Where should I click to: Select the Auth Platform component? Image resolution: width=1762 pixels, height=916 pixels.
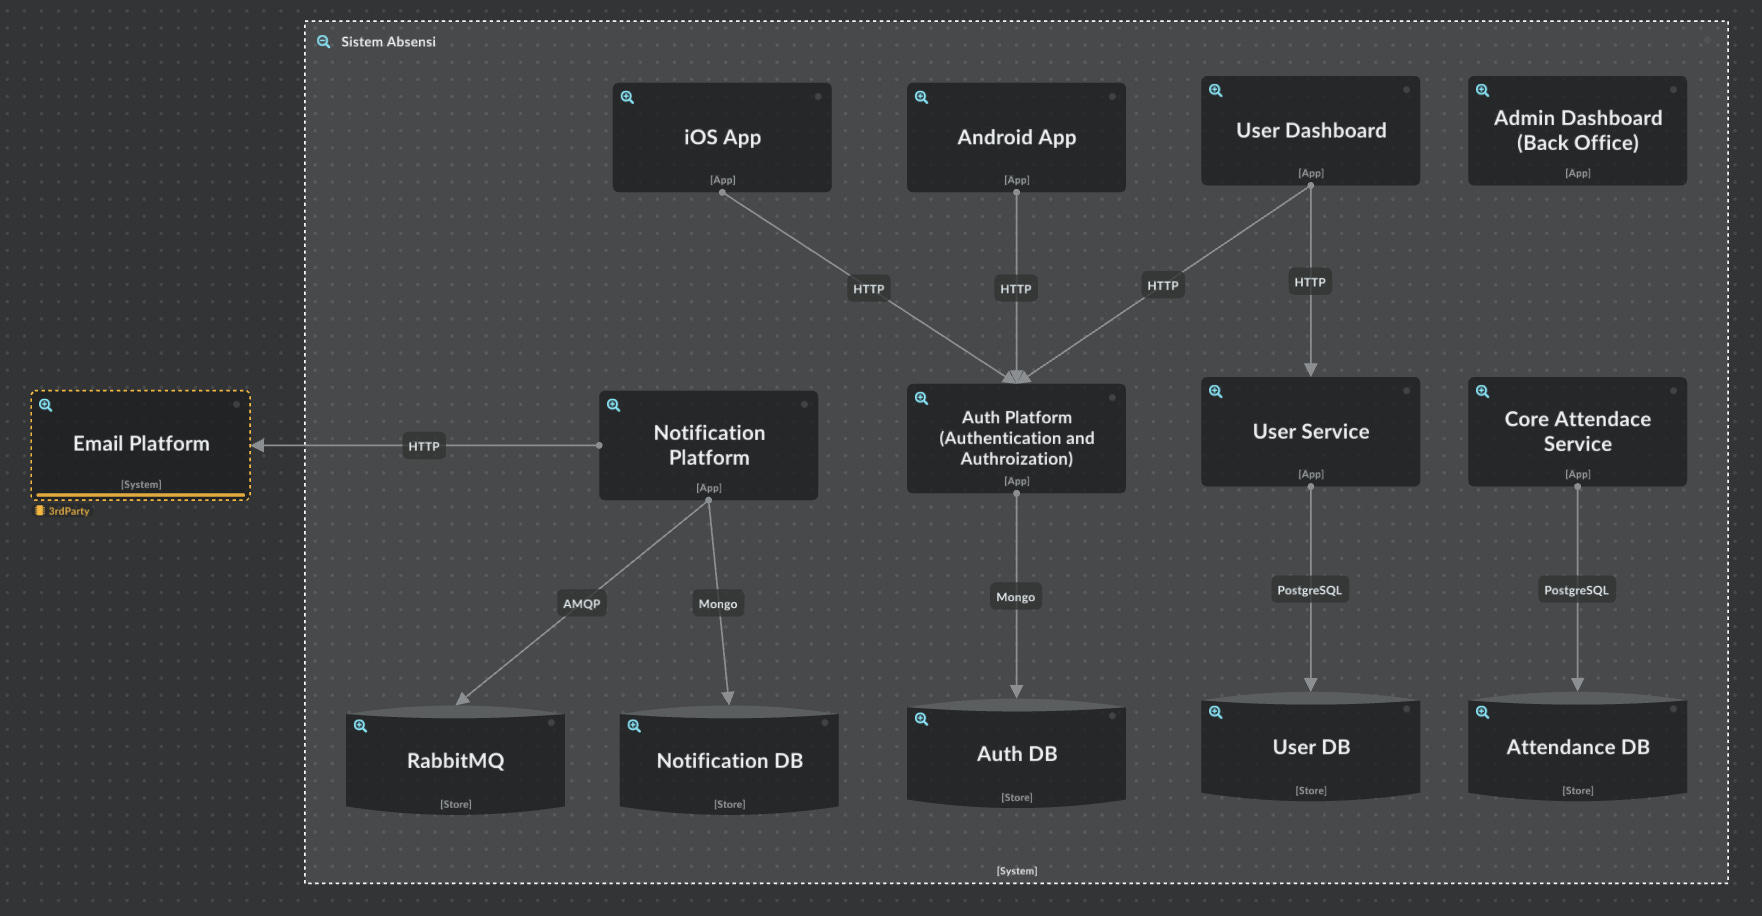point(1016,438)
